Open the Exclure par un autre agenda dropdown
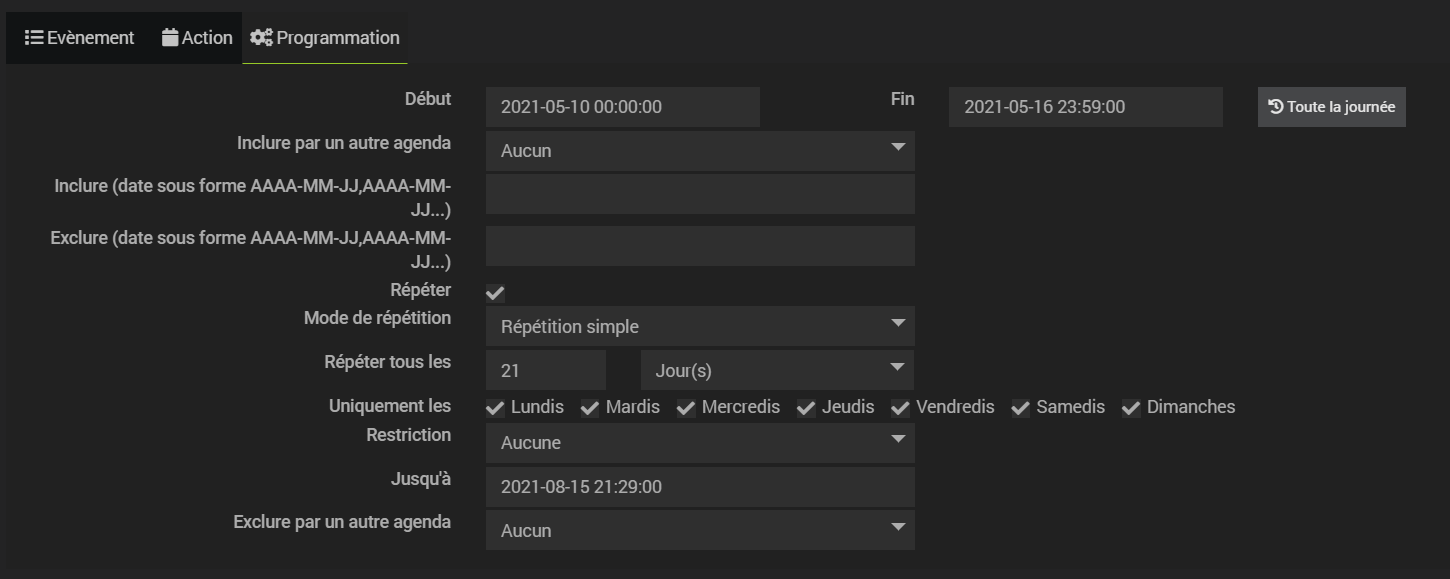This screenshot has height=579, width=1450. pyautogui.click(x=700, y=530)
